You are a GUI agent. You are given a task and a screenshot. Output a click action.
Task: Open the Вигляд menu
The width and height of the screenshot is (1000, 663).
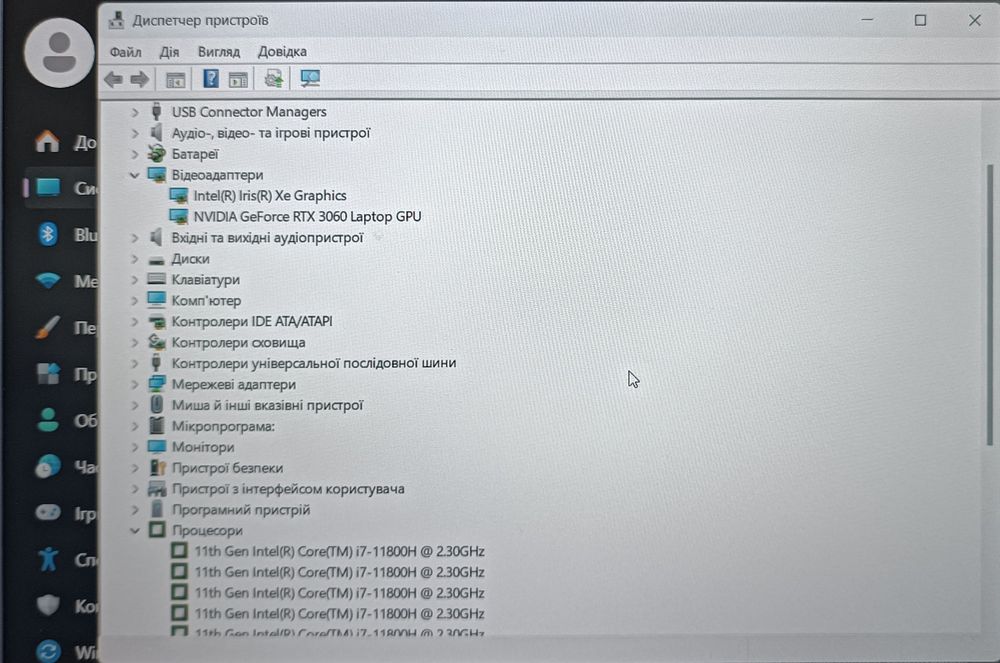219,52
